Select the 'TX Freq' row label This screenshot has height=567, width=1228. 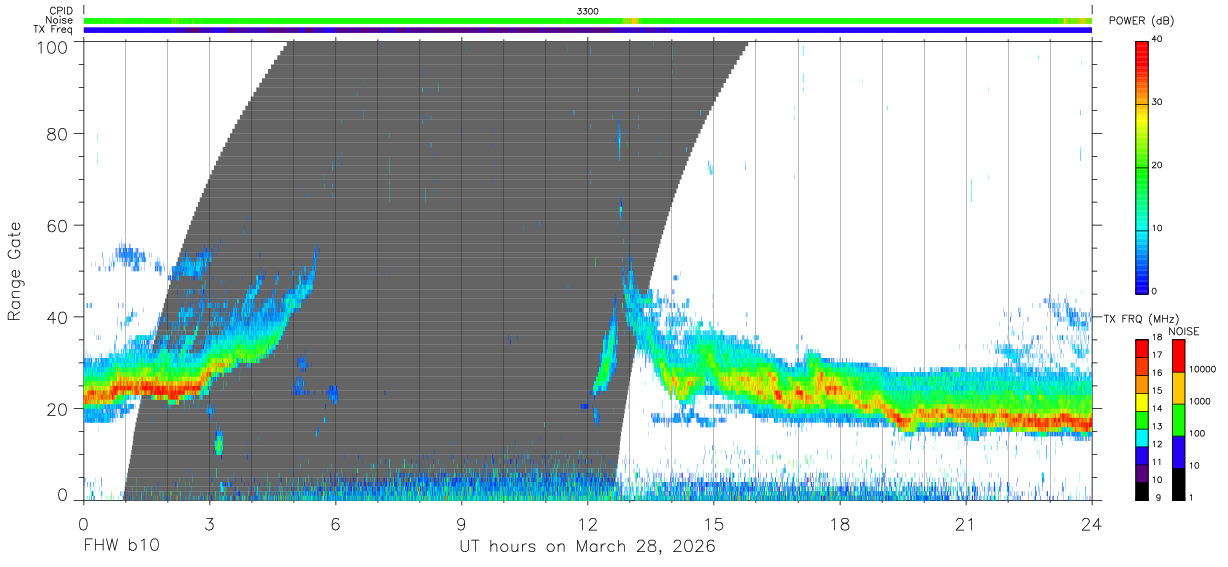tap(54, 30)
